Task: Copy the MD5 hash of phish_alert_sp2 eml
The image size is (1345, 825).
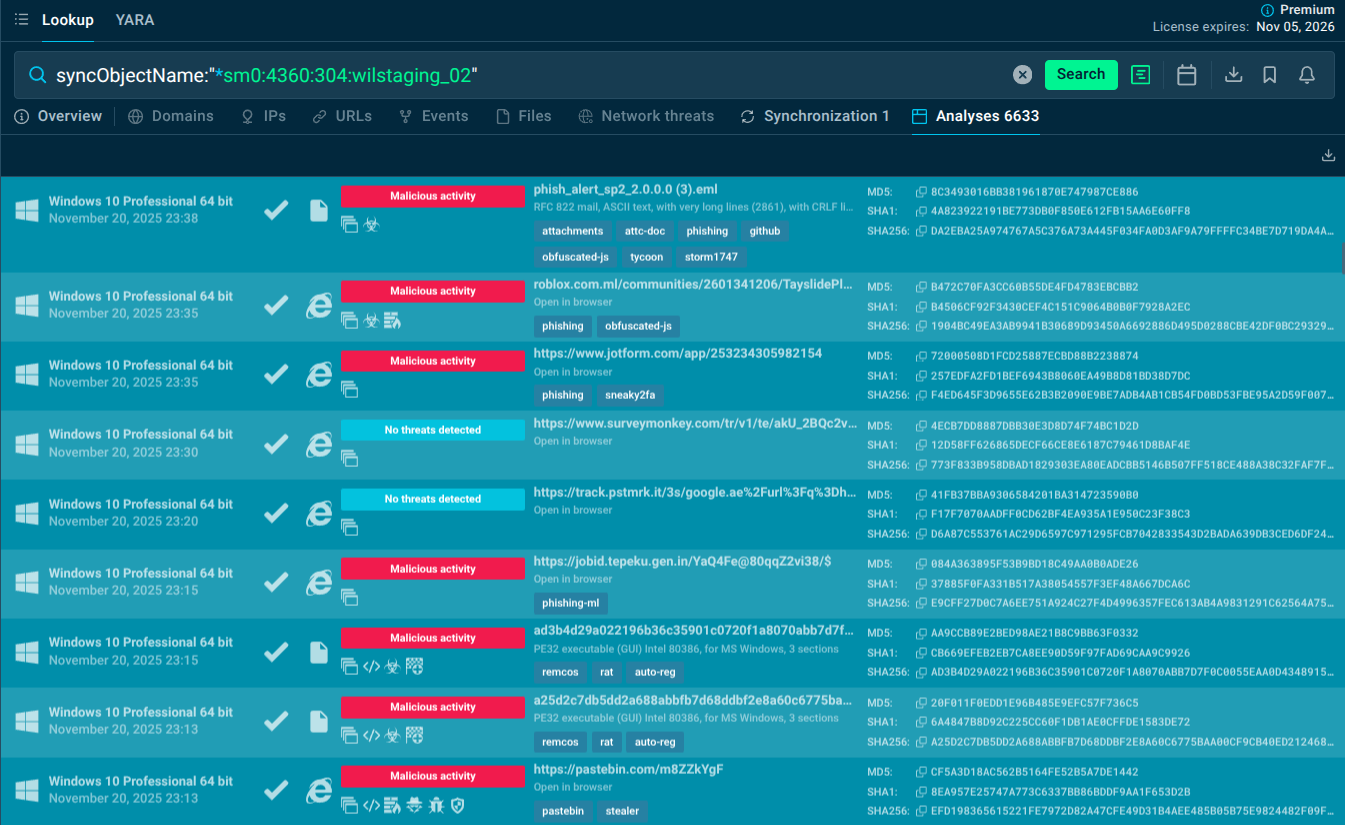Action: pos(921,192)
